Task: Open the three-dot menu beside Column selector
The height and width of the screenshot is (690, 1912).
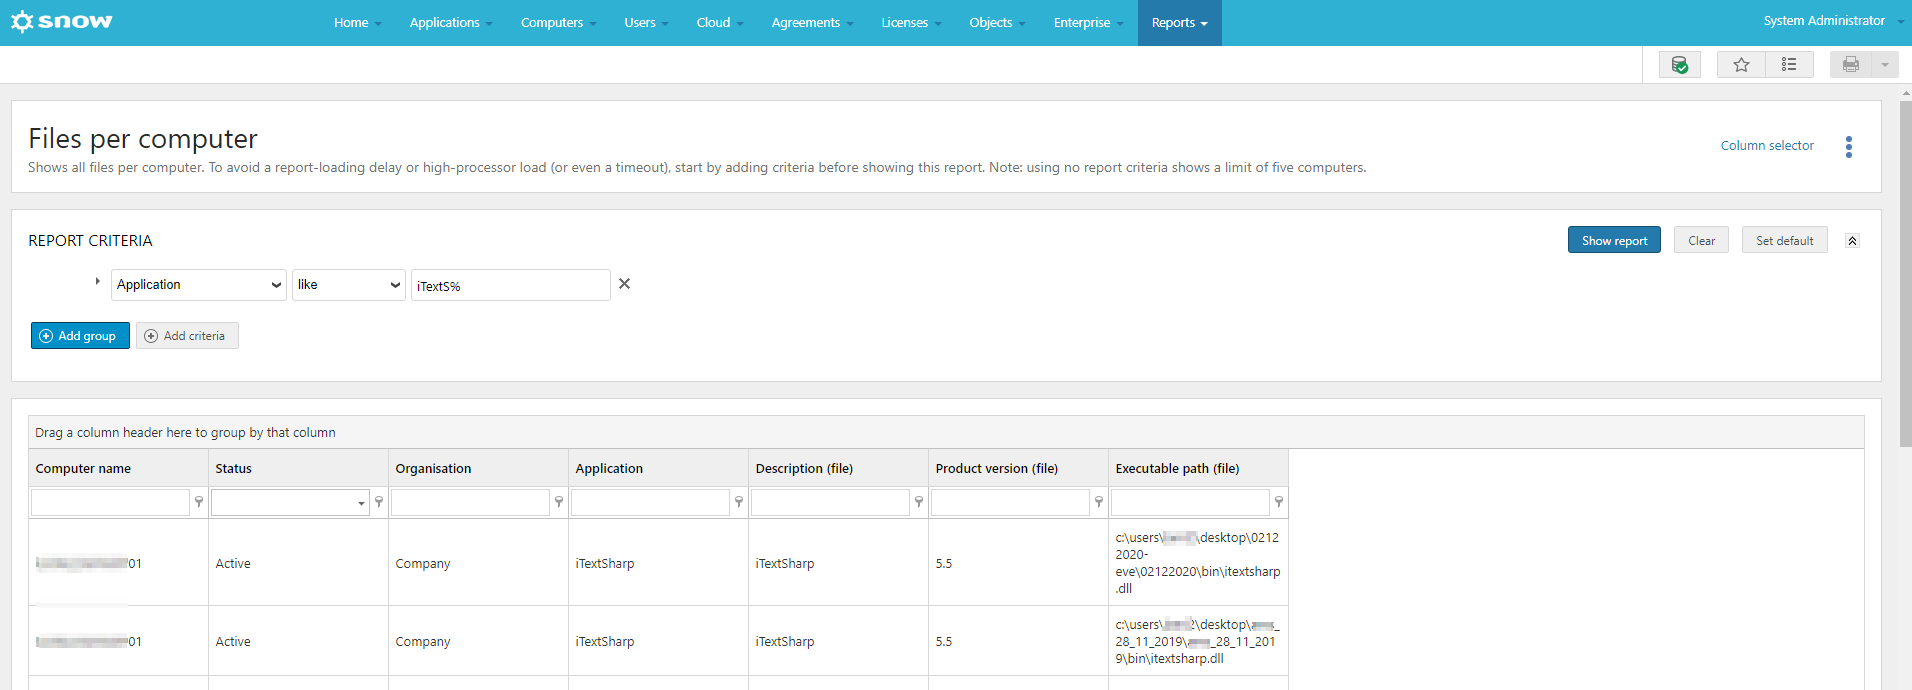Action: [x=1849, y=147]
